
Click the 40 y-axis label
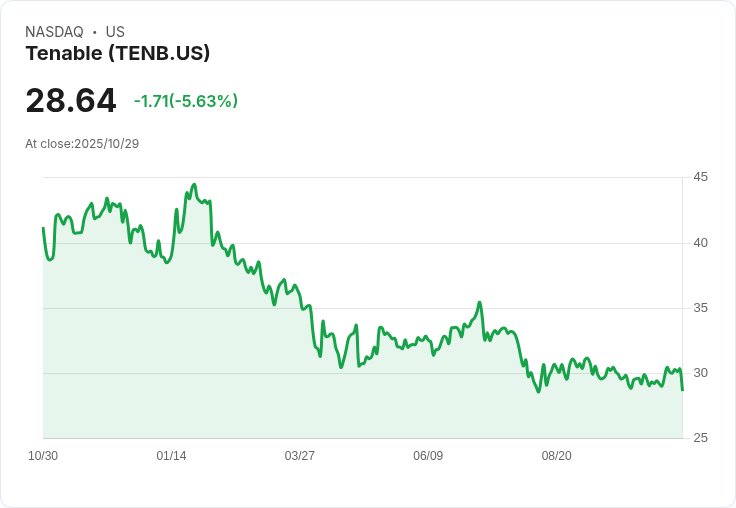[x=700, y=242]
